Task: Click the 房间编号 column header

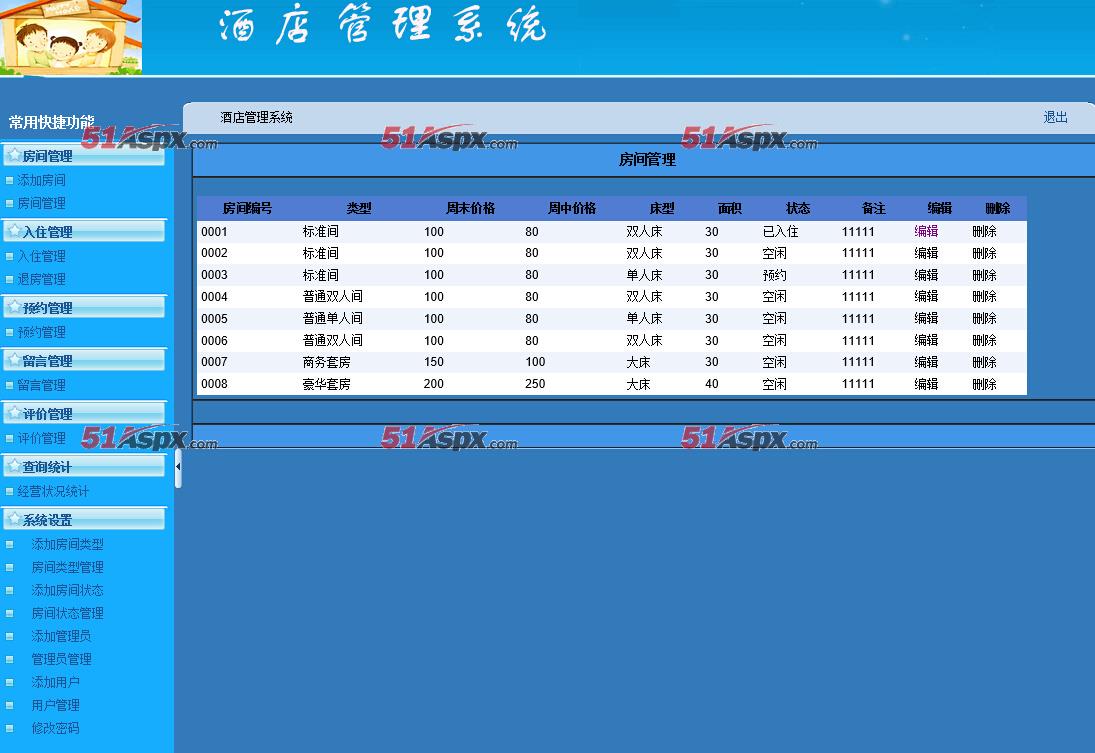Action: 247,208
